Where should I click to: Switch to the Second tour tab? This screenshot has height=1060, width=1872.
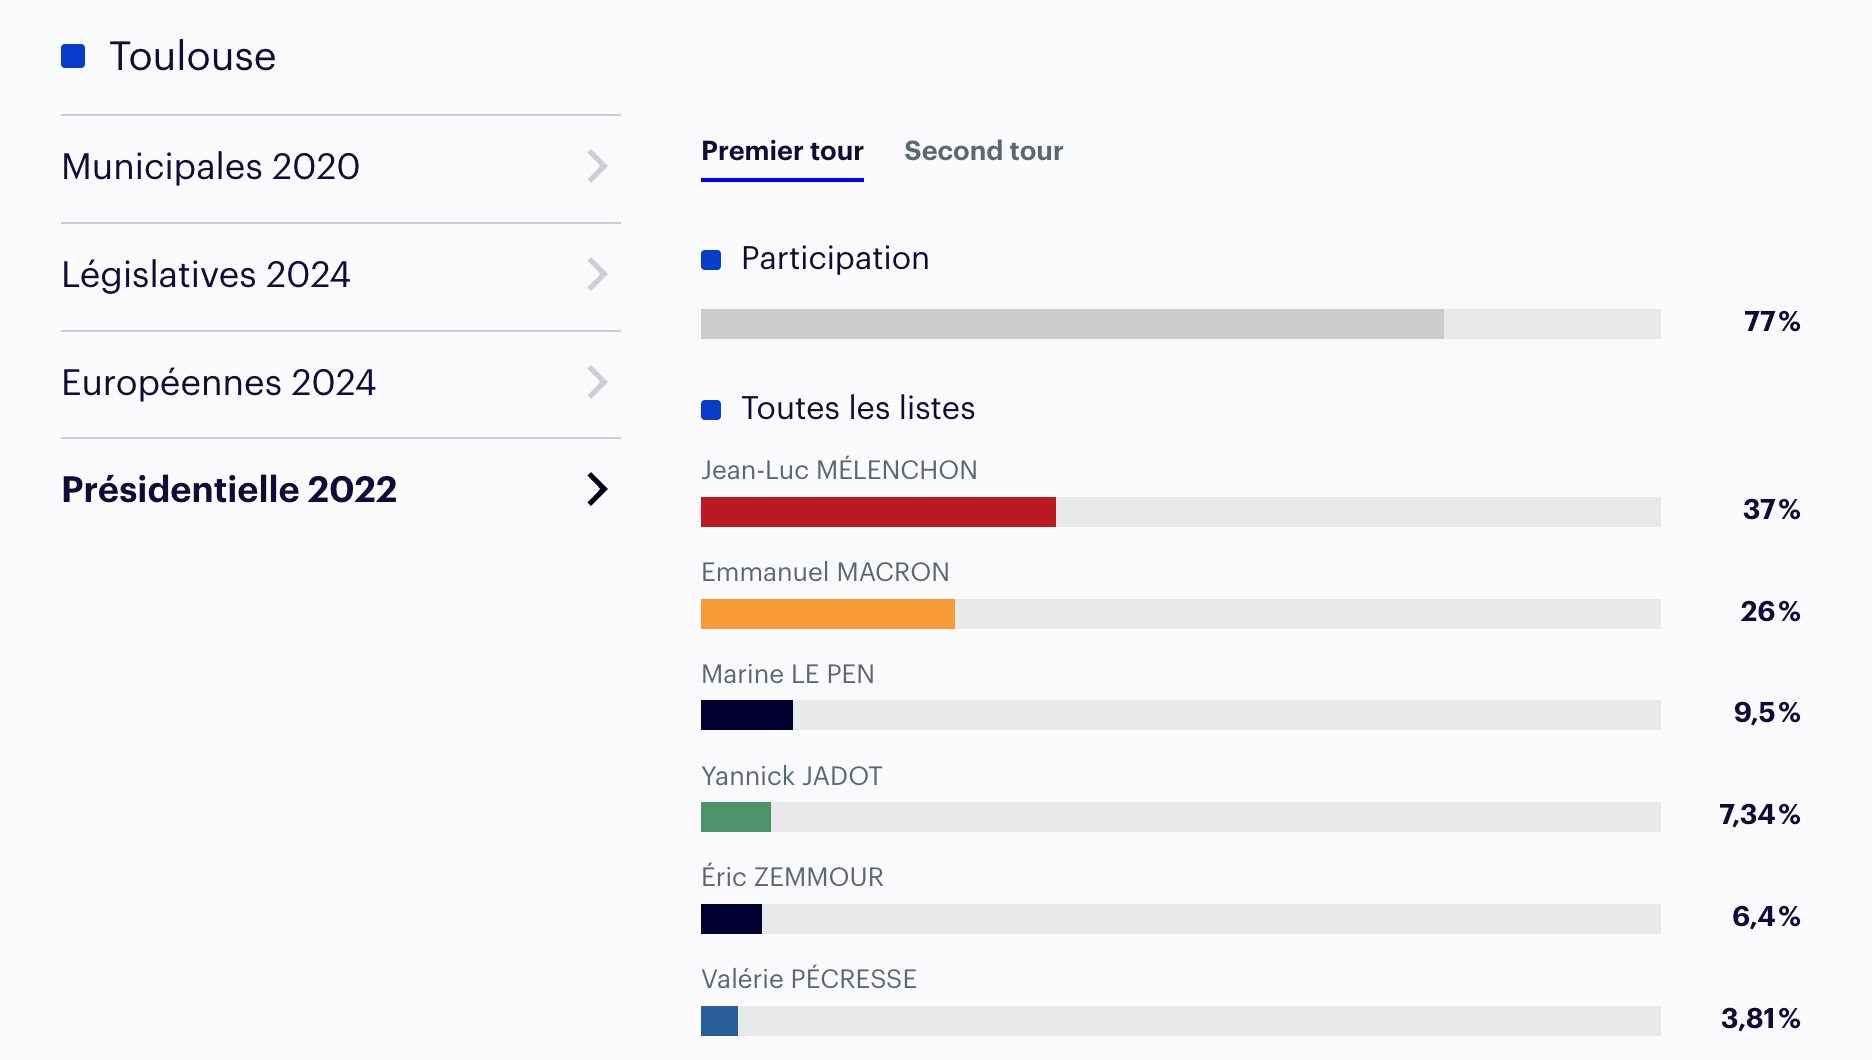983,151
